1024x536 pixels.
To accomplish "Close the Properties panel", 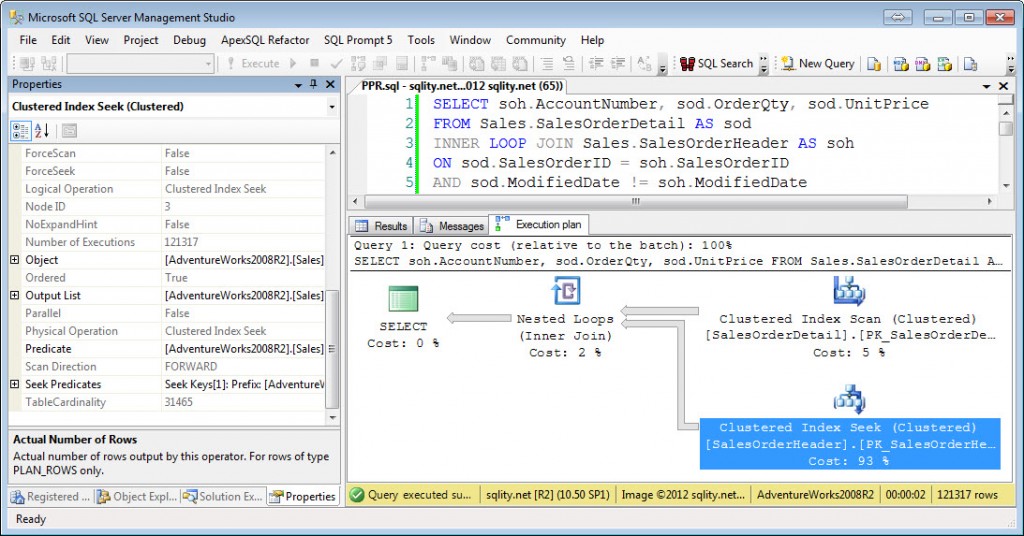I will 329,85.
